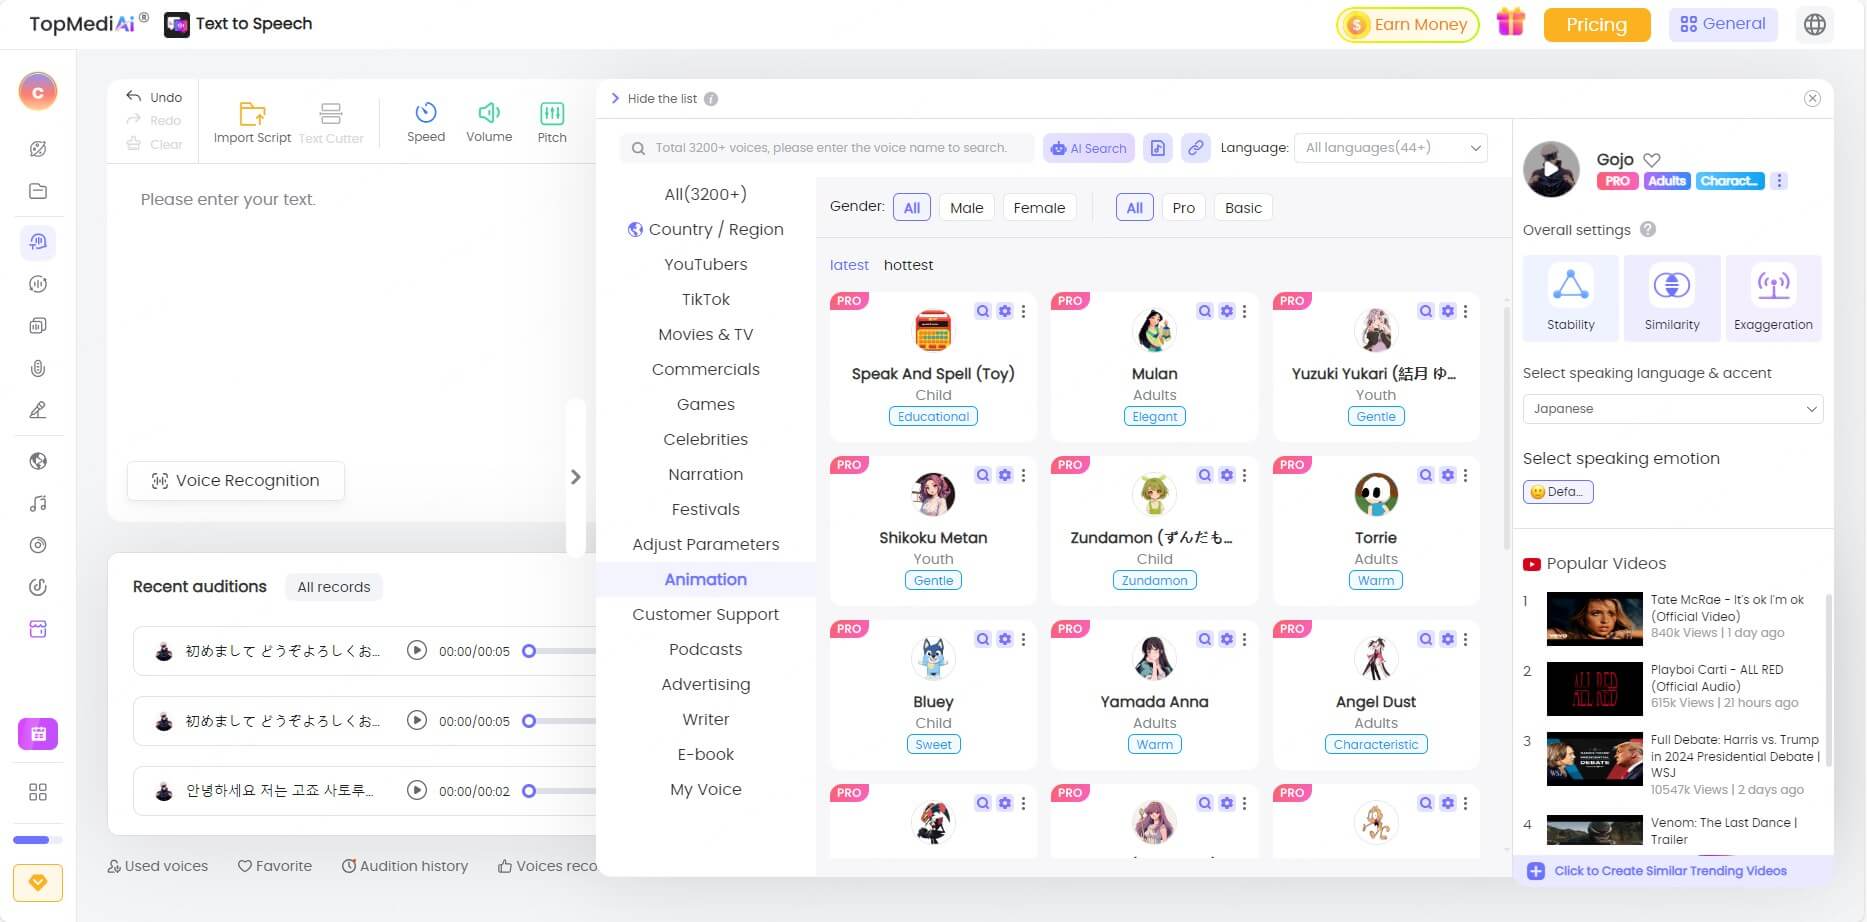1867x922 pixels.
Task: Click the first audition's progress slider handle
Action: point(529,651)
